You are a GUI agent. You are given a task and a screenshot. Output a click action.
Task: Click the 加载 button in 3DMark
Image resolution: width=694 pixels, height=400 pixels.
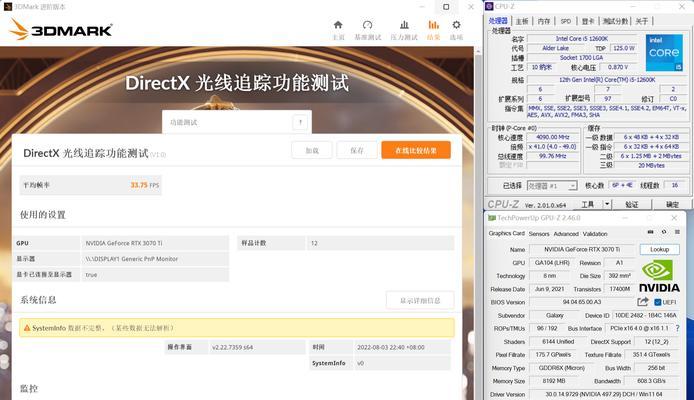click(x=312, y=150)
